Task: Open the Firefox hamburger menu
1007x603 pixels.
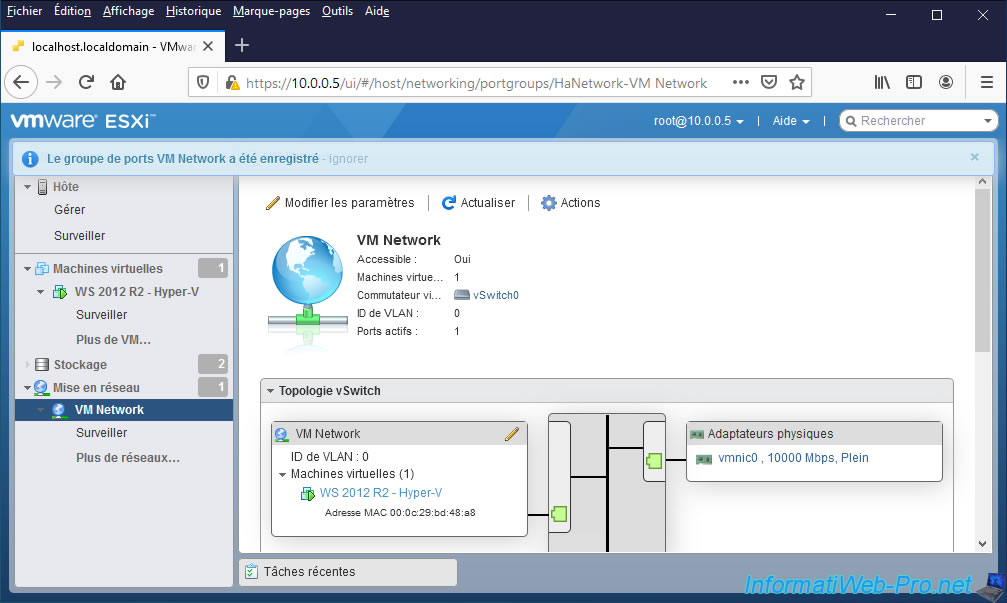Action: pyautogui.click(x=986, y=82)
